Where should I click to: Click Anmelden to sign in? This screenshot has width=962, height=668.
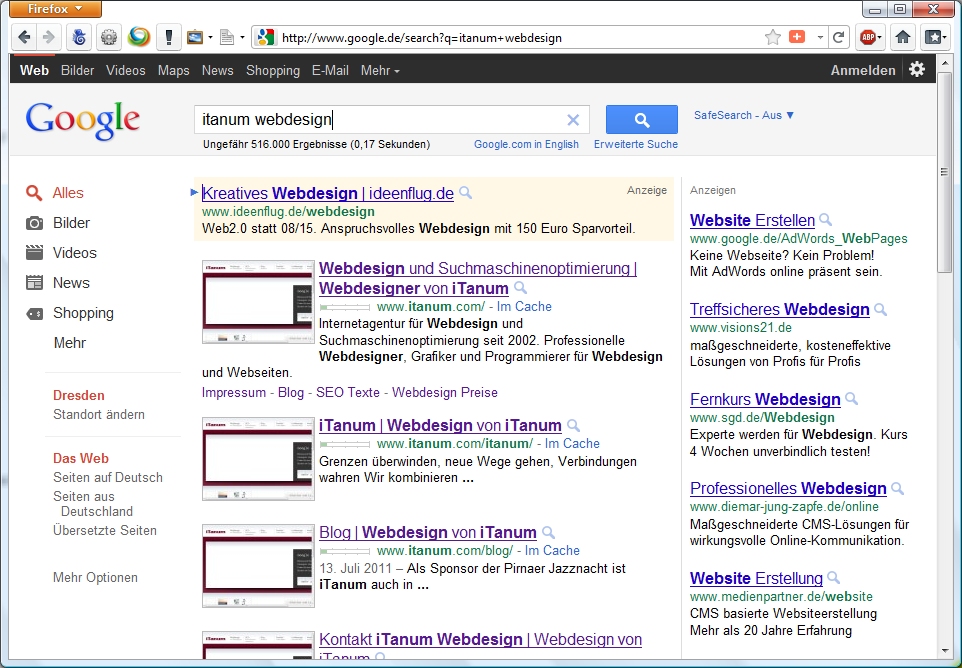(x=863, y=71)
